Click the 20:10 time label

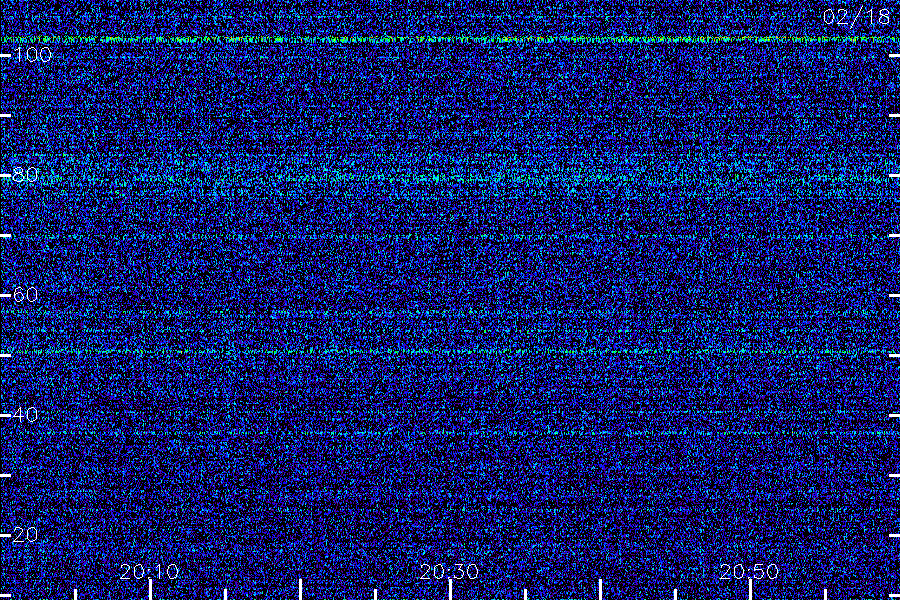tap(149, 571)
